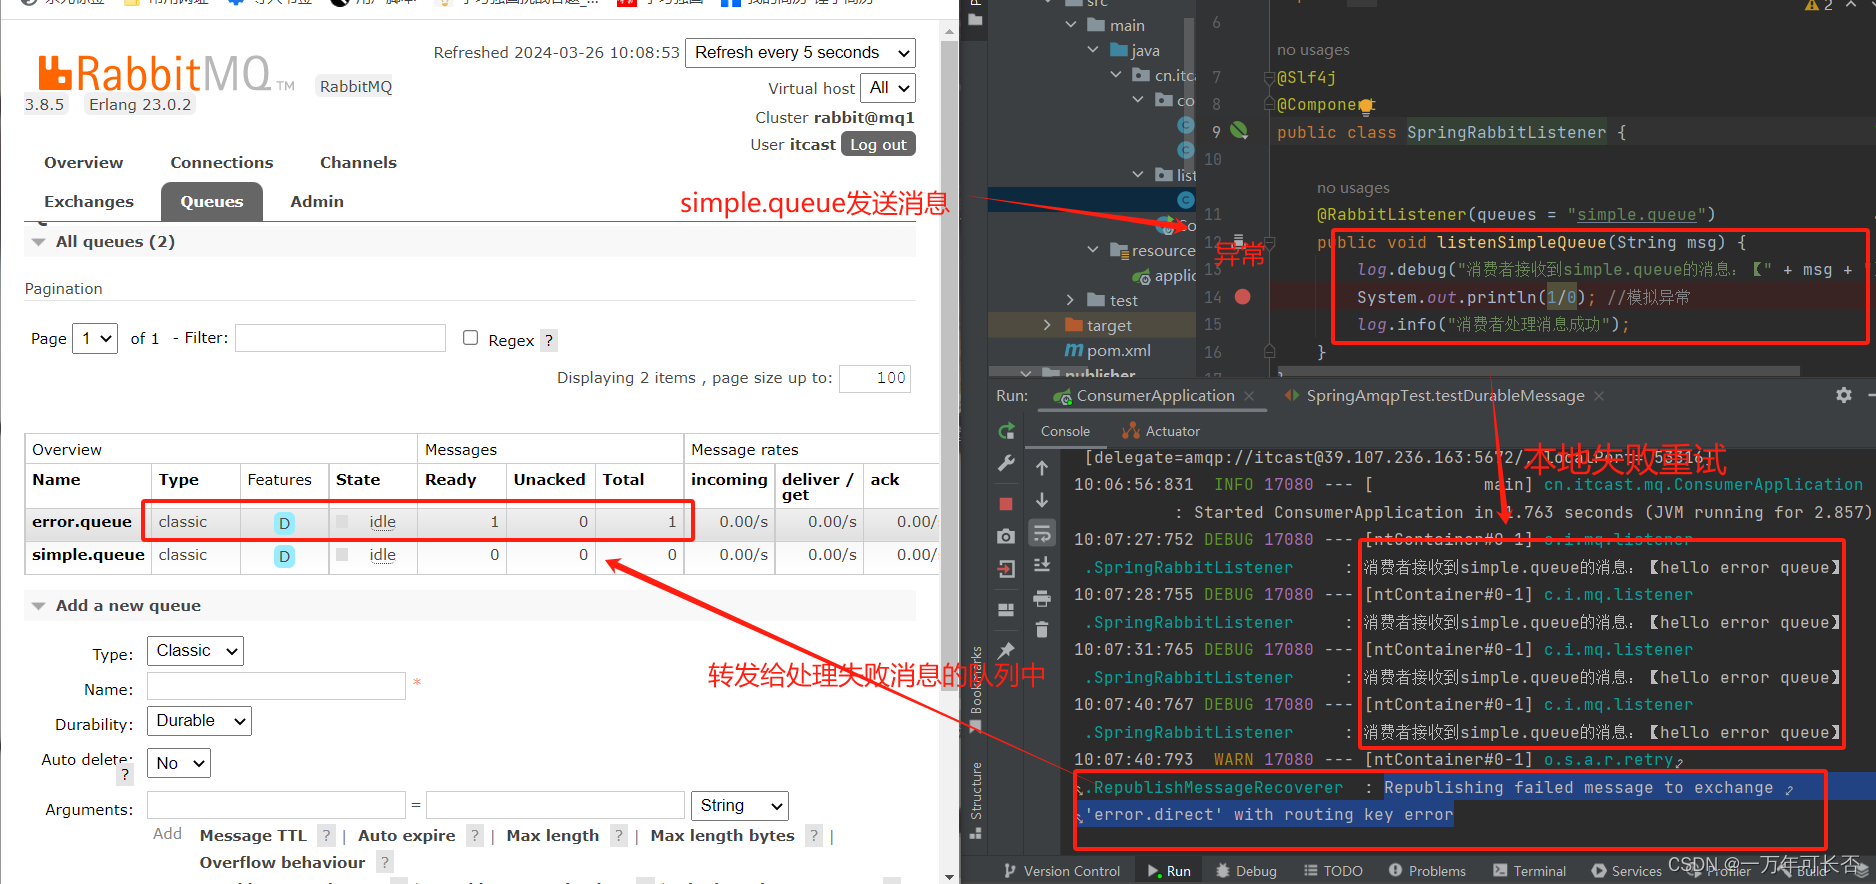The width and height of the screenshot is (1876, 884).
Task: Click the Rerun ConsumerApplication icon
Action: 1006,432
